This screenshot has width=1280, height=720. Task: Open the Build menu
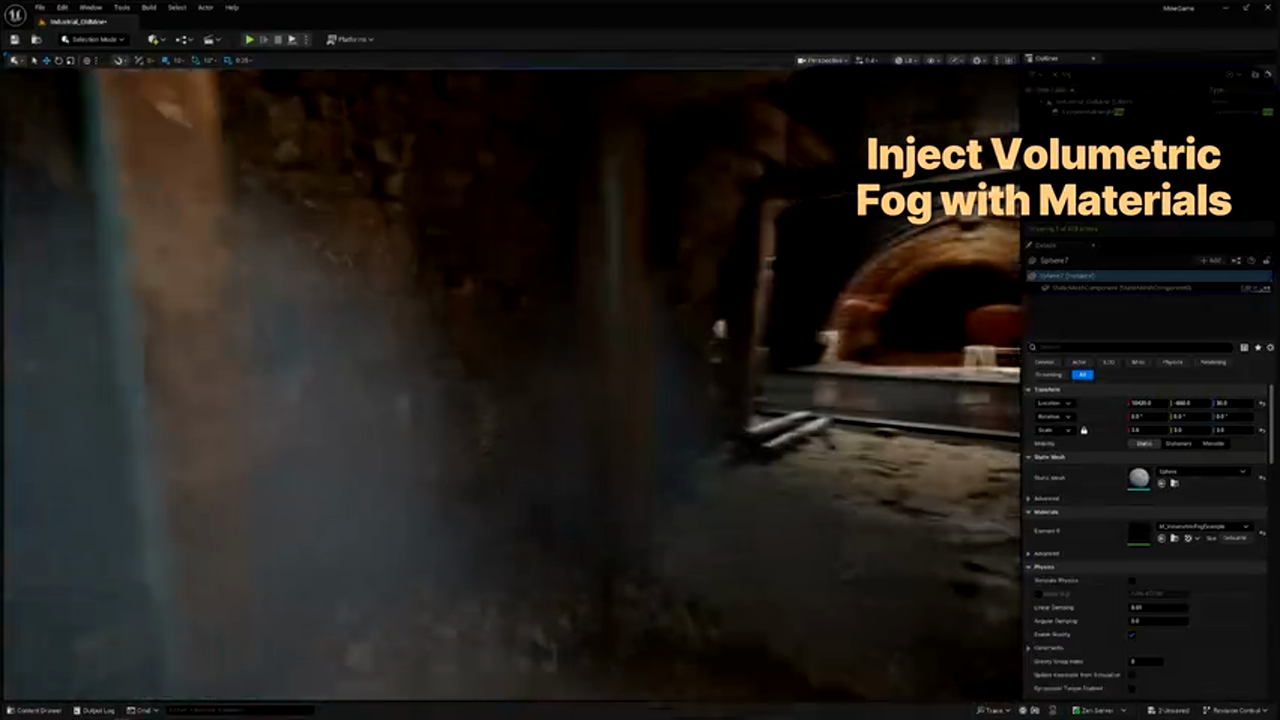[148, 7]
